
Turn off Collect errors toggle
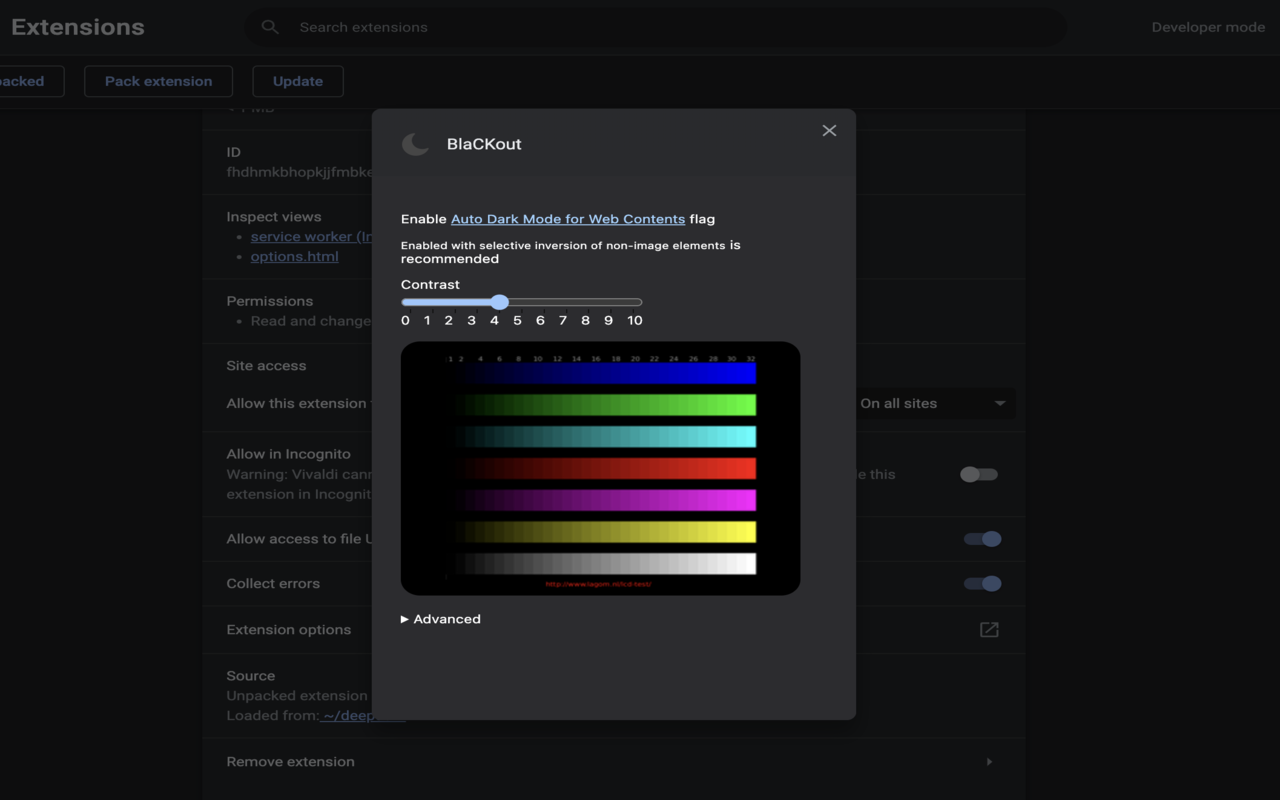point(982,584)
